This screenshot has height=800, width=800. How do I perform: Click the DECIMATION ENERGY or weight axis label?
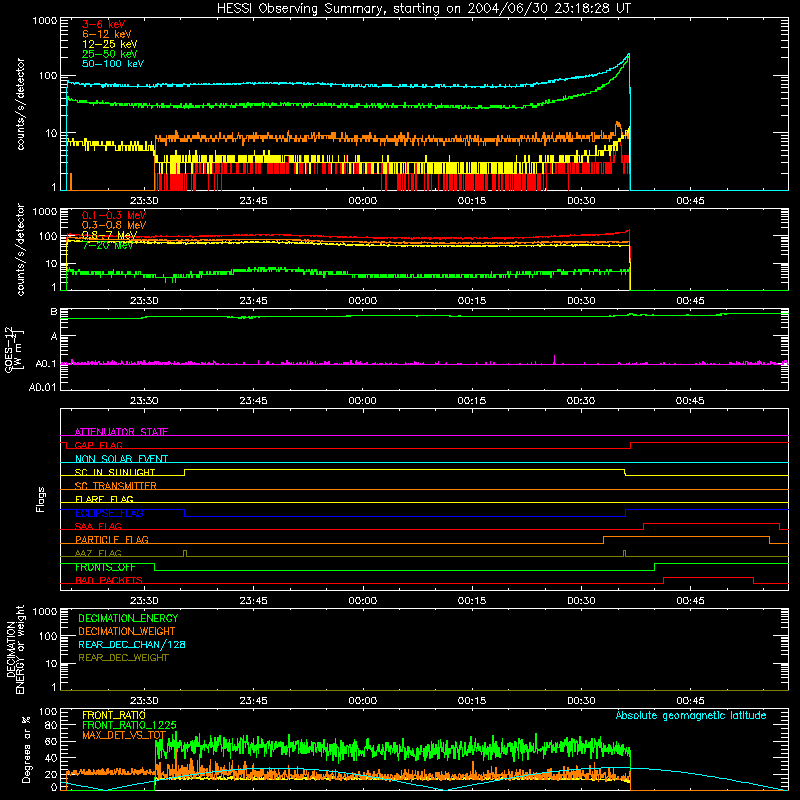[x=15, y=649]
